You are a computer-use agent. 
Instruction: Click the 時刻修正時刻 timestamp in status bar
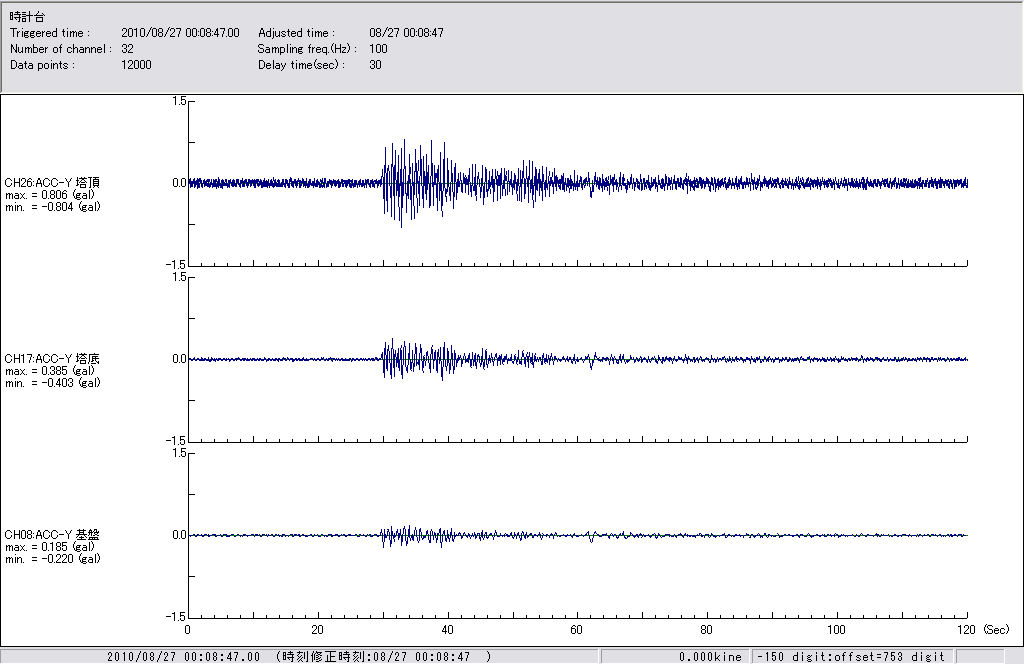pos(383,657)
